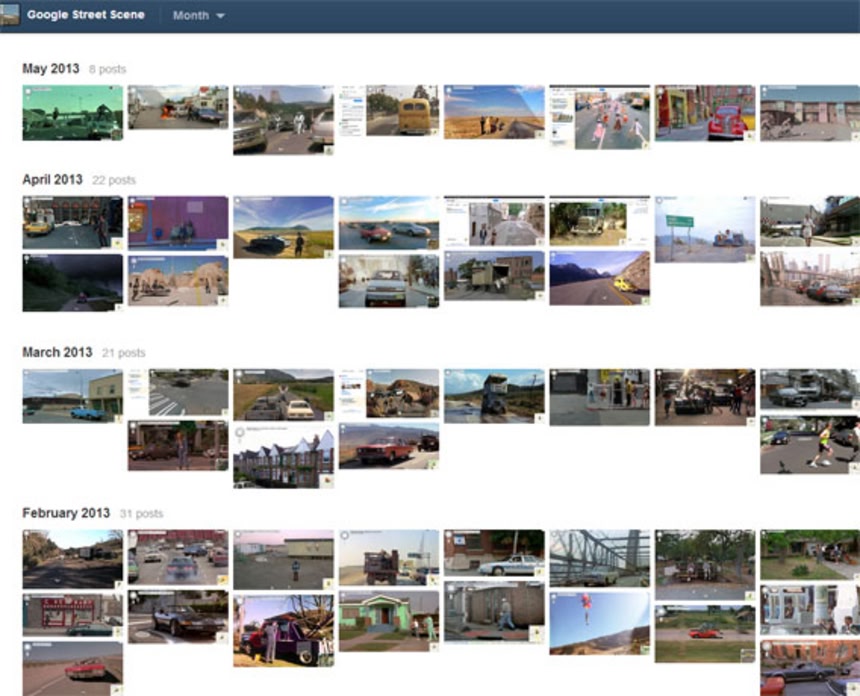
Task: Select the red pickup truck thumbnail in March
Action: (x=388, y=445)
